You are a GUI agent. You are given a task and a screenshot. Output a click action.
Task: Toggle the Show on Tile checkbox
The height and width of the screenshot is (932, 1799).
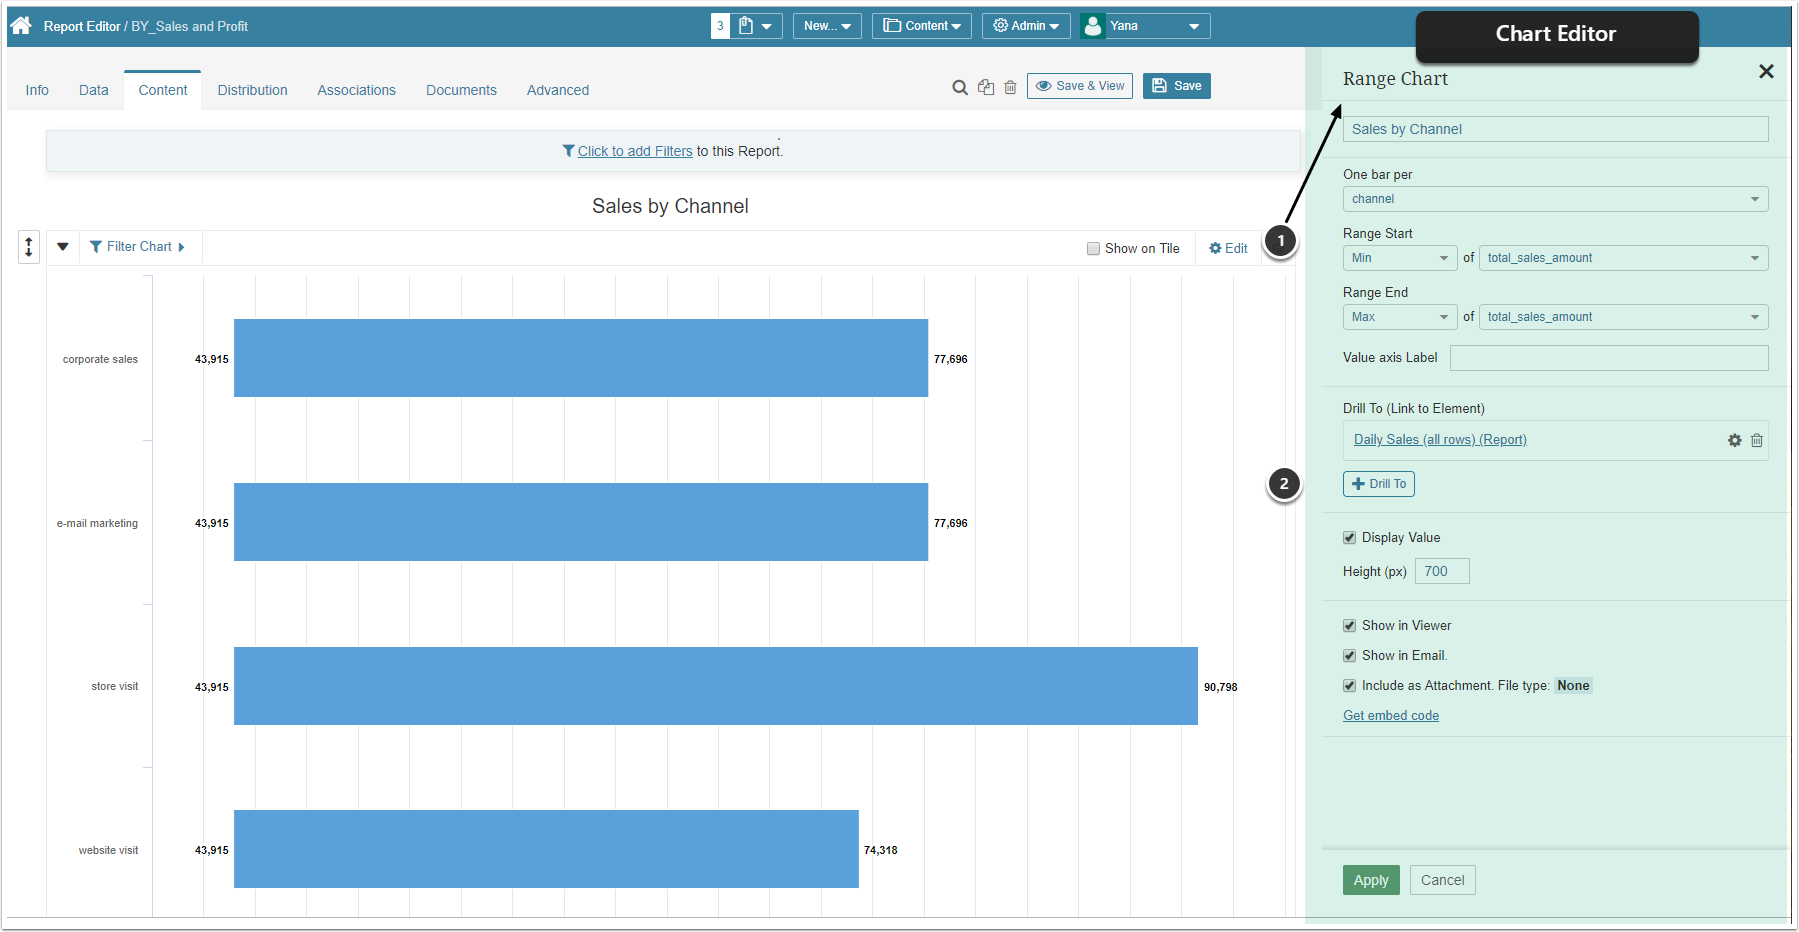coord(1094,249)
